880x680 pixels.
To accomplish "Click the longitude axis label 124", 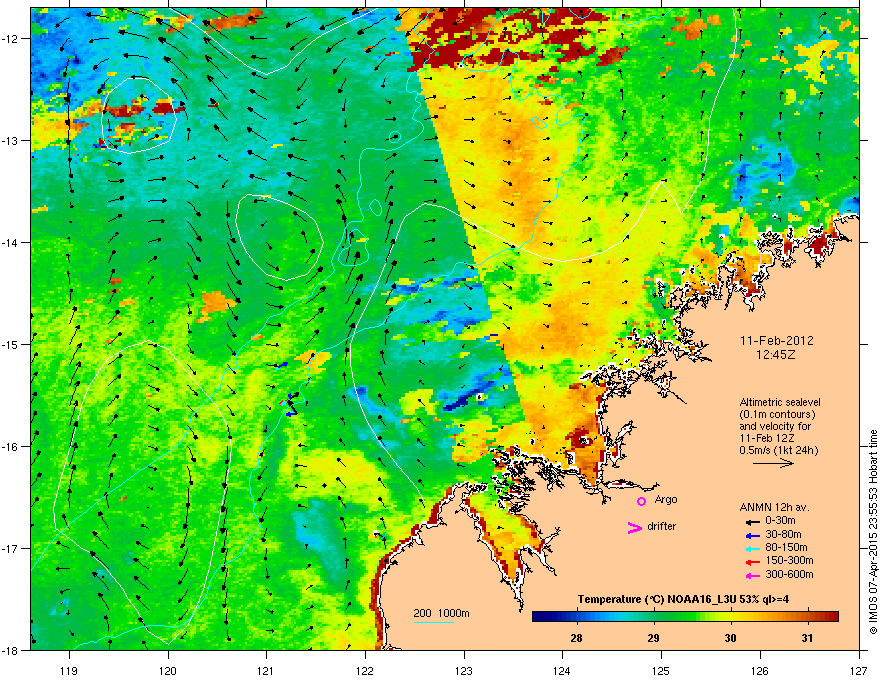I will tap(562, 670).
